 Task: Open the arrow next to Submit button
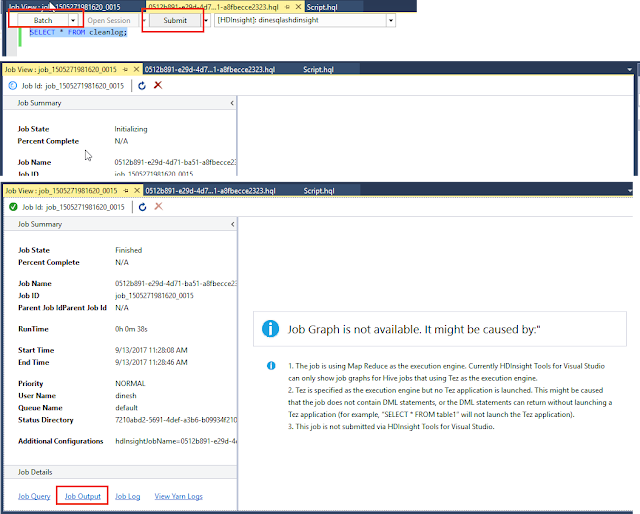point(206,20)
